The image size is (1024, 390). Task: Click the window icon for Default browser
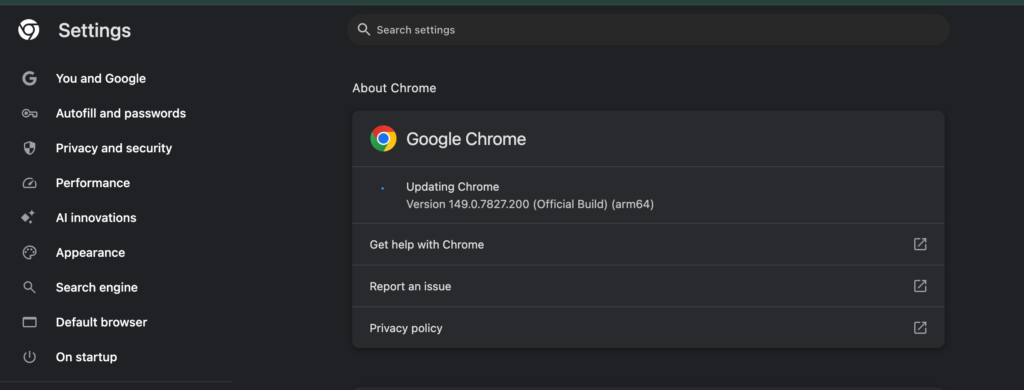[x=29, y=322]
